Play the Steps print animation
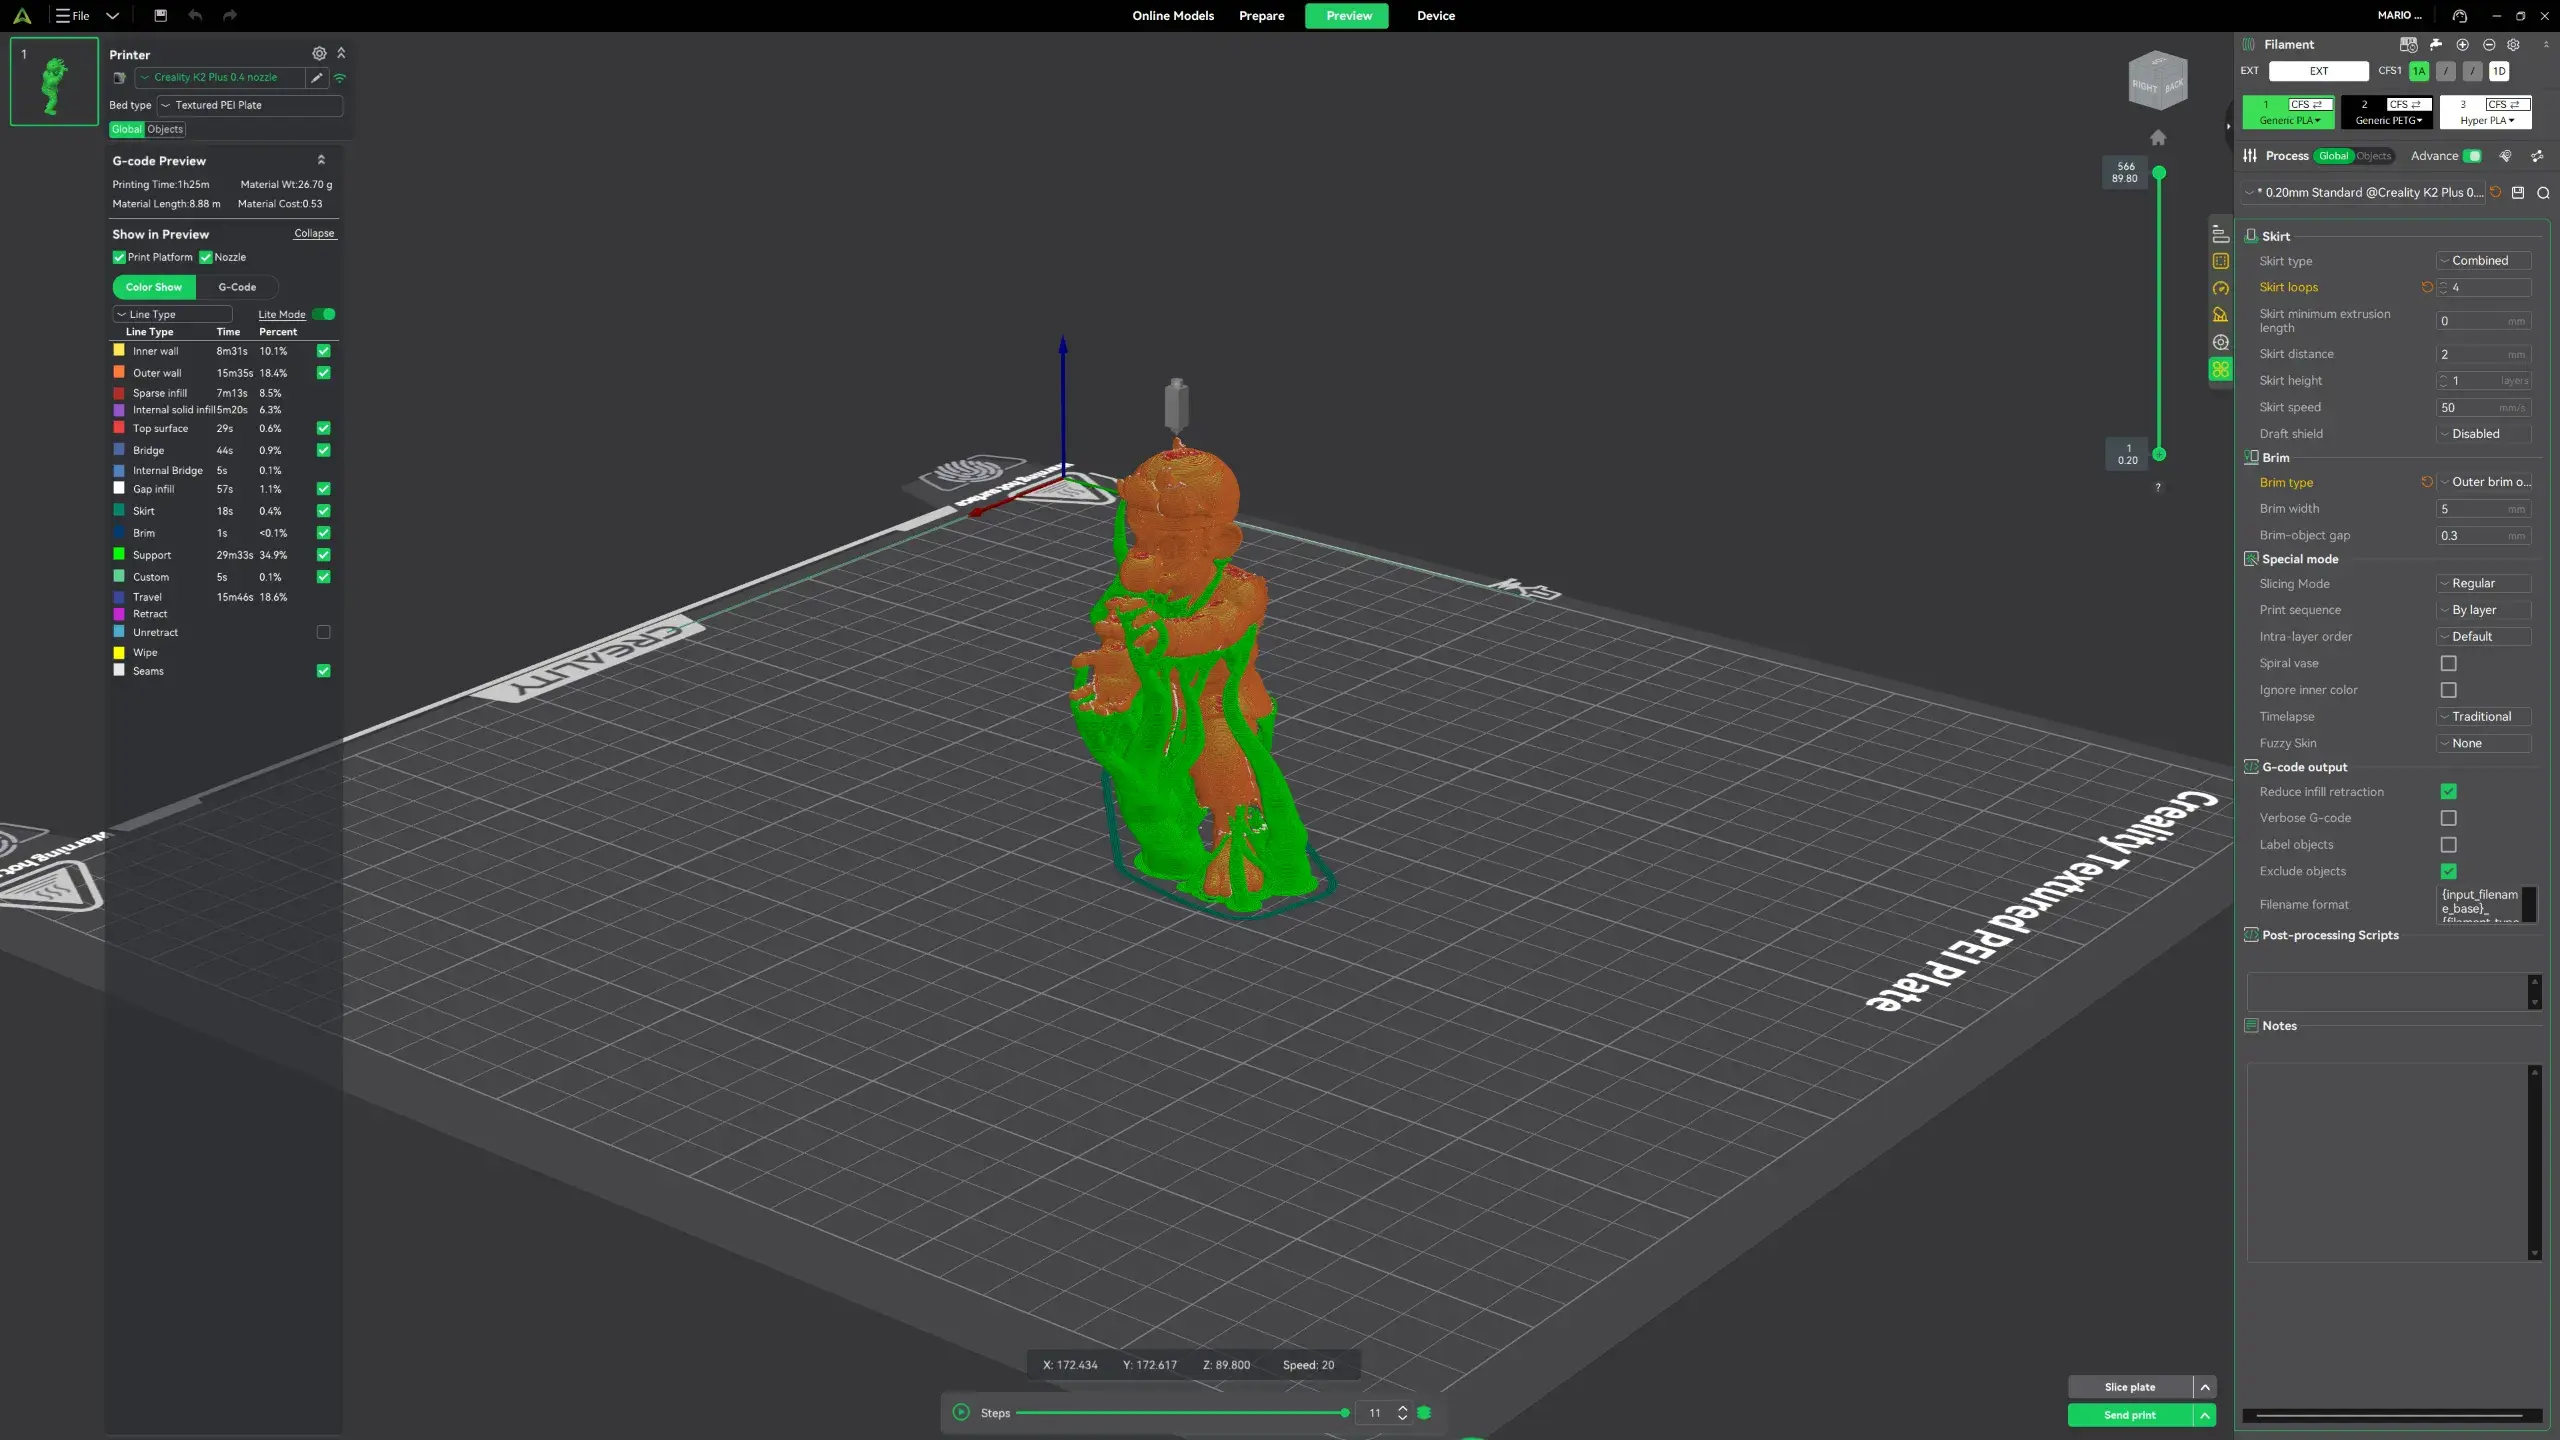This screenshot has width=2560, height=1440. point(961,1412)
